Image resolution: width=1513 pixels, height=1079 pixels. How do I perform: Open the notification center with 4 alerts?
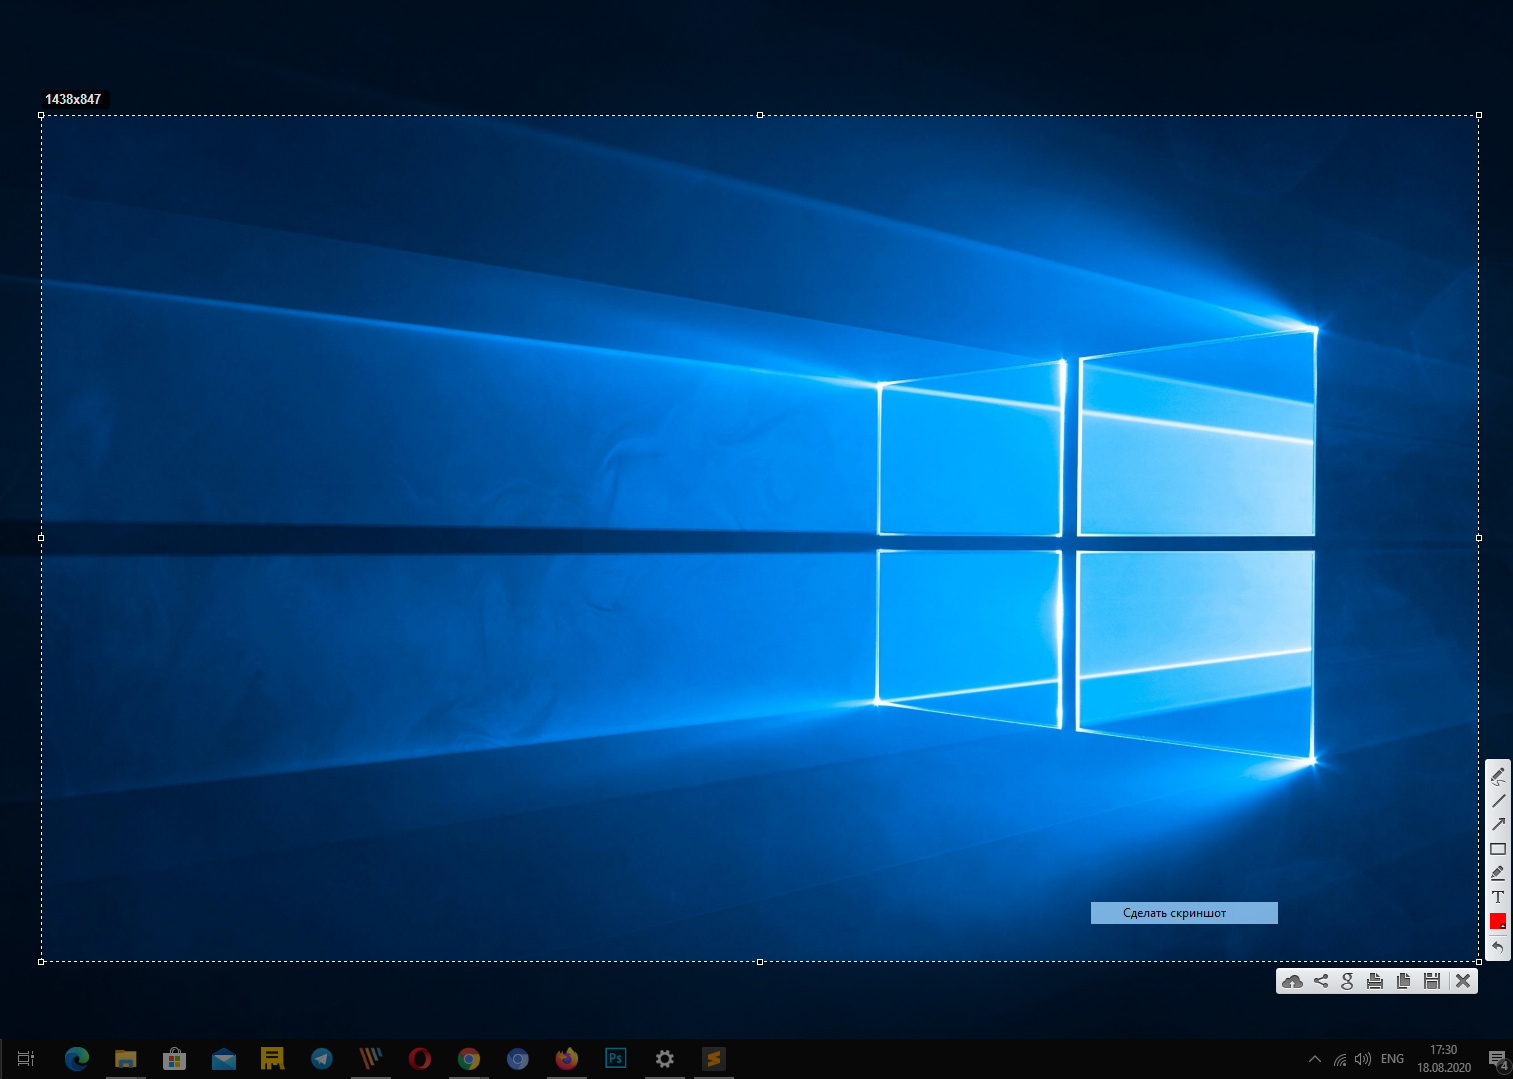1498,1059
